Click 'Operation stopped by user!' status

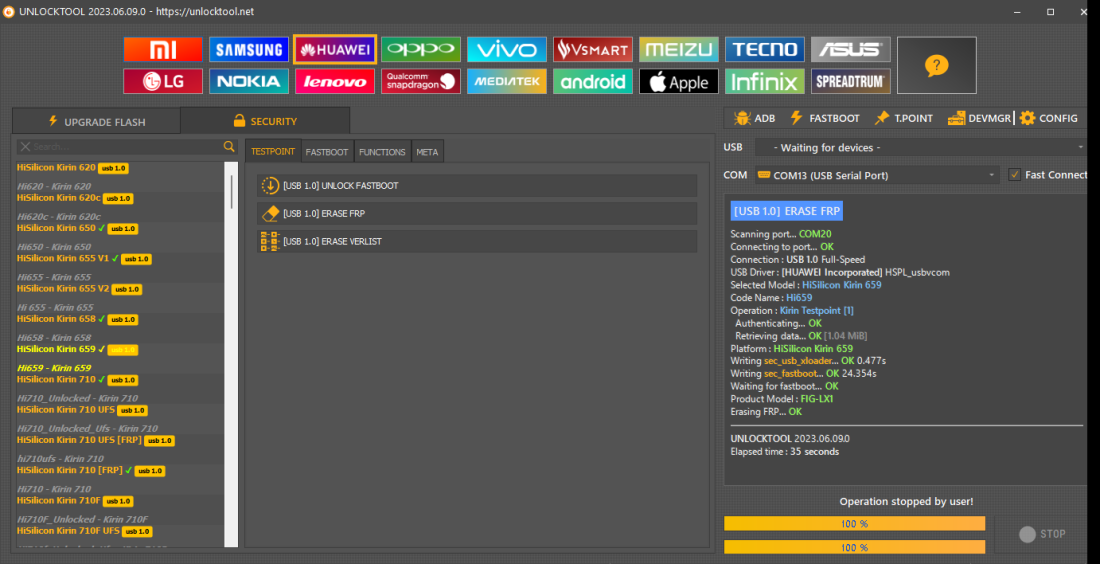[906, 502]
